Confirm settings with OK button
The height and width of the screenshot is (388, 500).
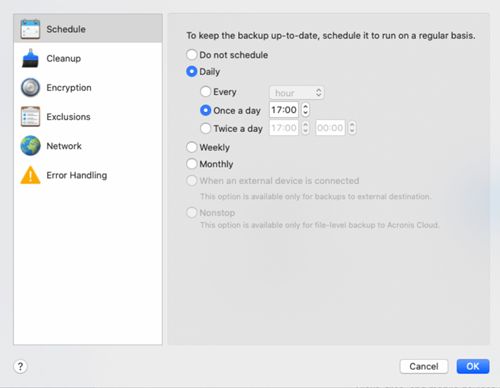pos(473,366)
